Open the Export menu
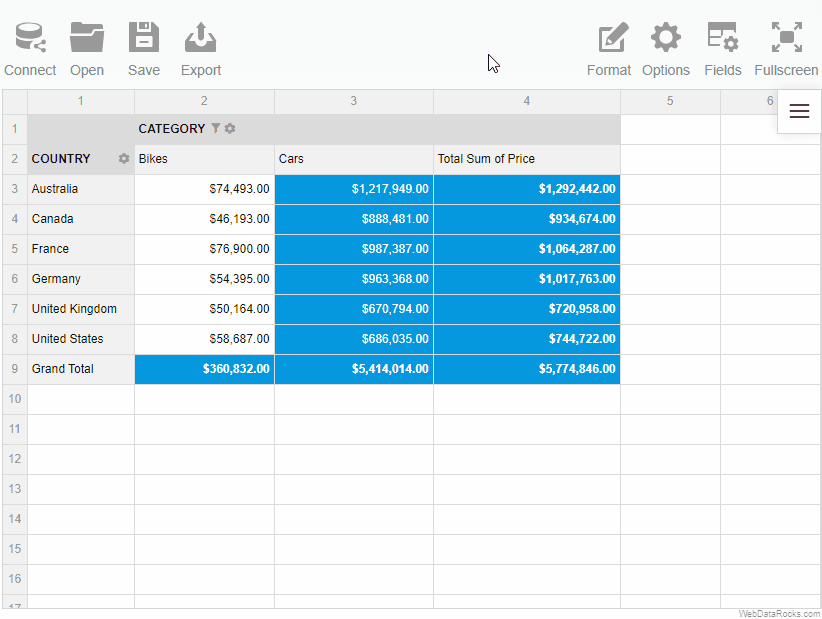822x619 pixels. click(x=201, y=38)
